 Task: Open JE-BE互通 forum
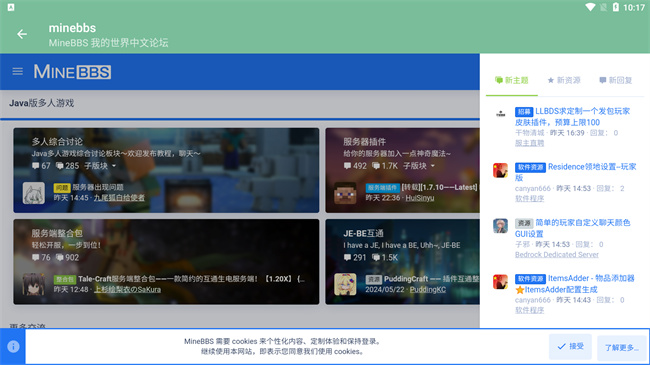click(x=363, y=233)
